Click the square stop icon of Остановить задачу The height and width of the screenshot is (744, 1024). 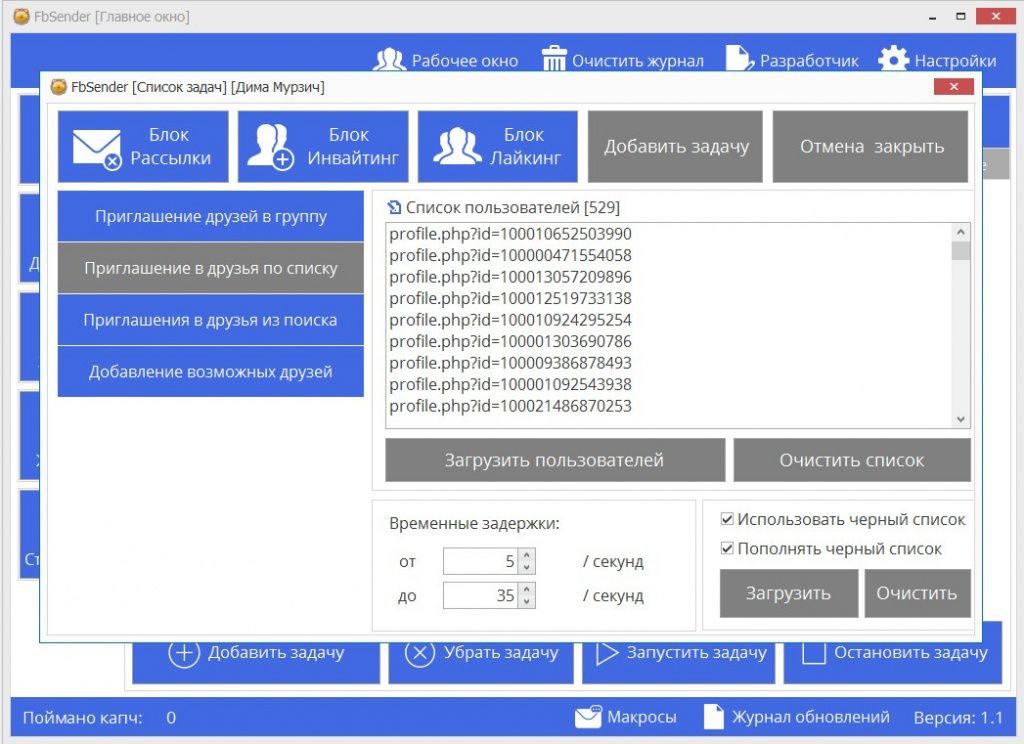pos(814,653)
